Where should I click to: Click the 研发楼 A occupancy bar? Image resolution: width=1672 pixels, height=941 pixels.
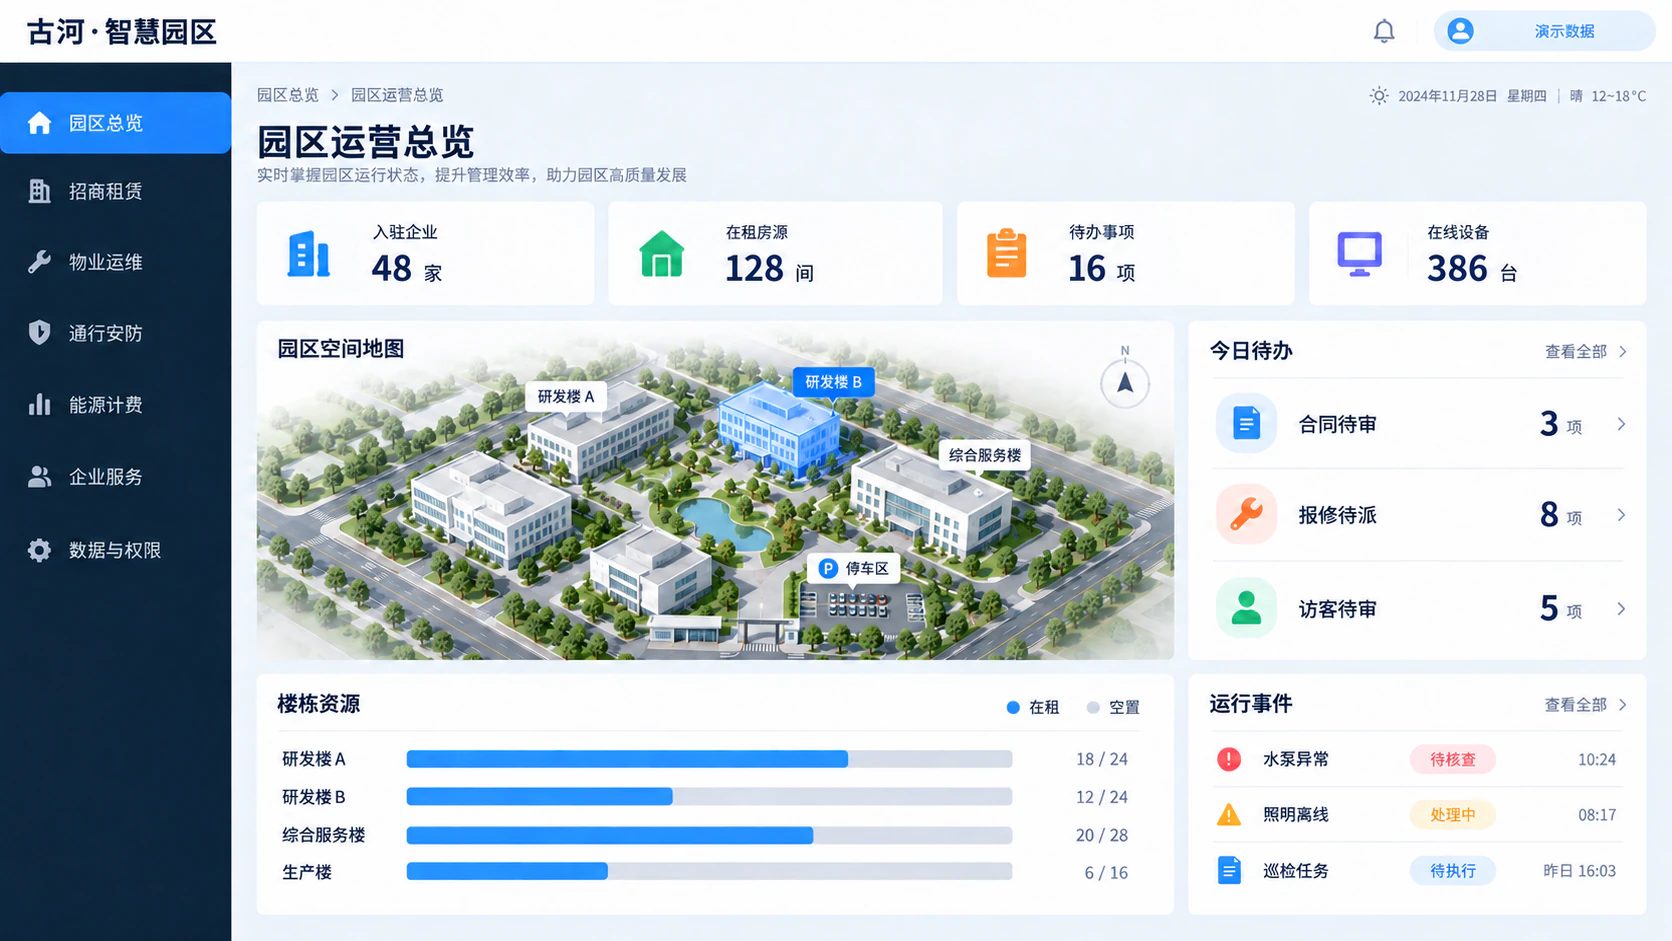pyautogui.click(x=709, y=759)
